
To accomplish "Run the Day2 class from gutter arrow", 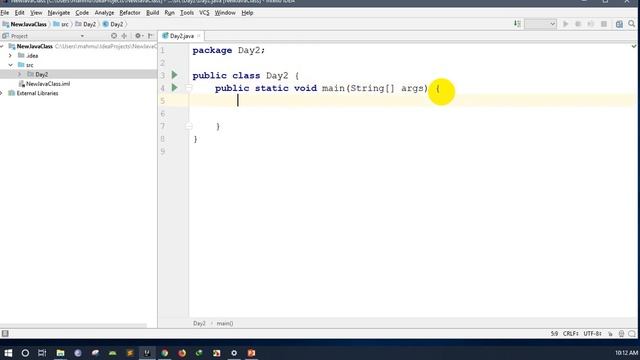I will 175,75.
